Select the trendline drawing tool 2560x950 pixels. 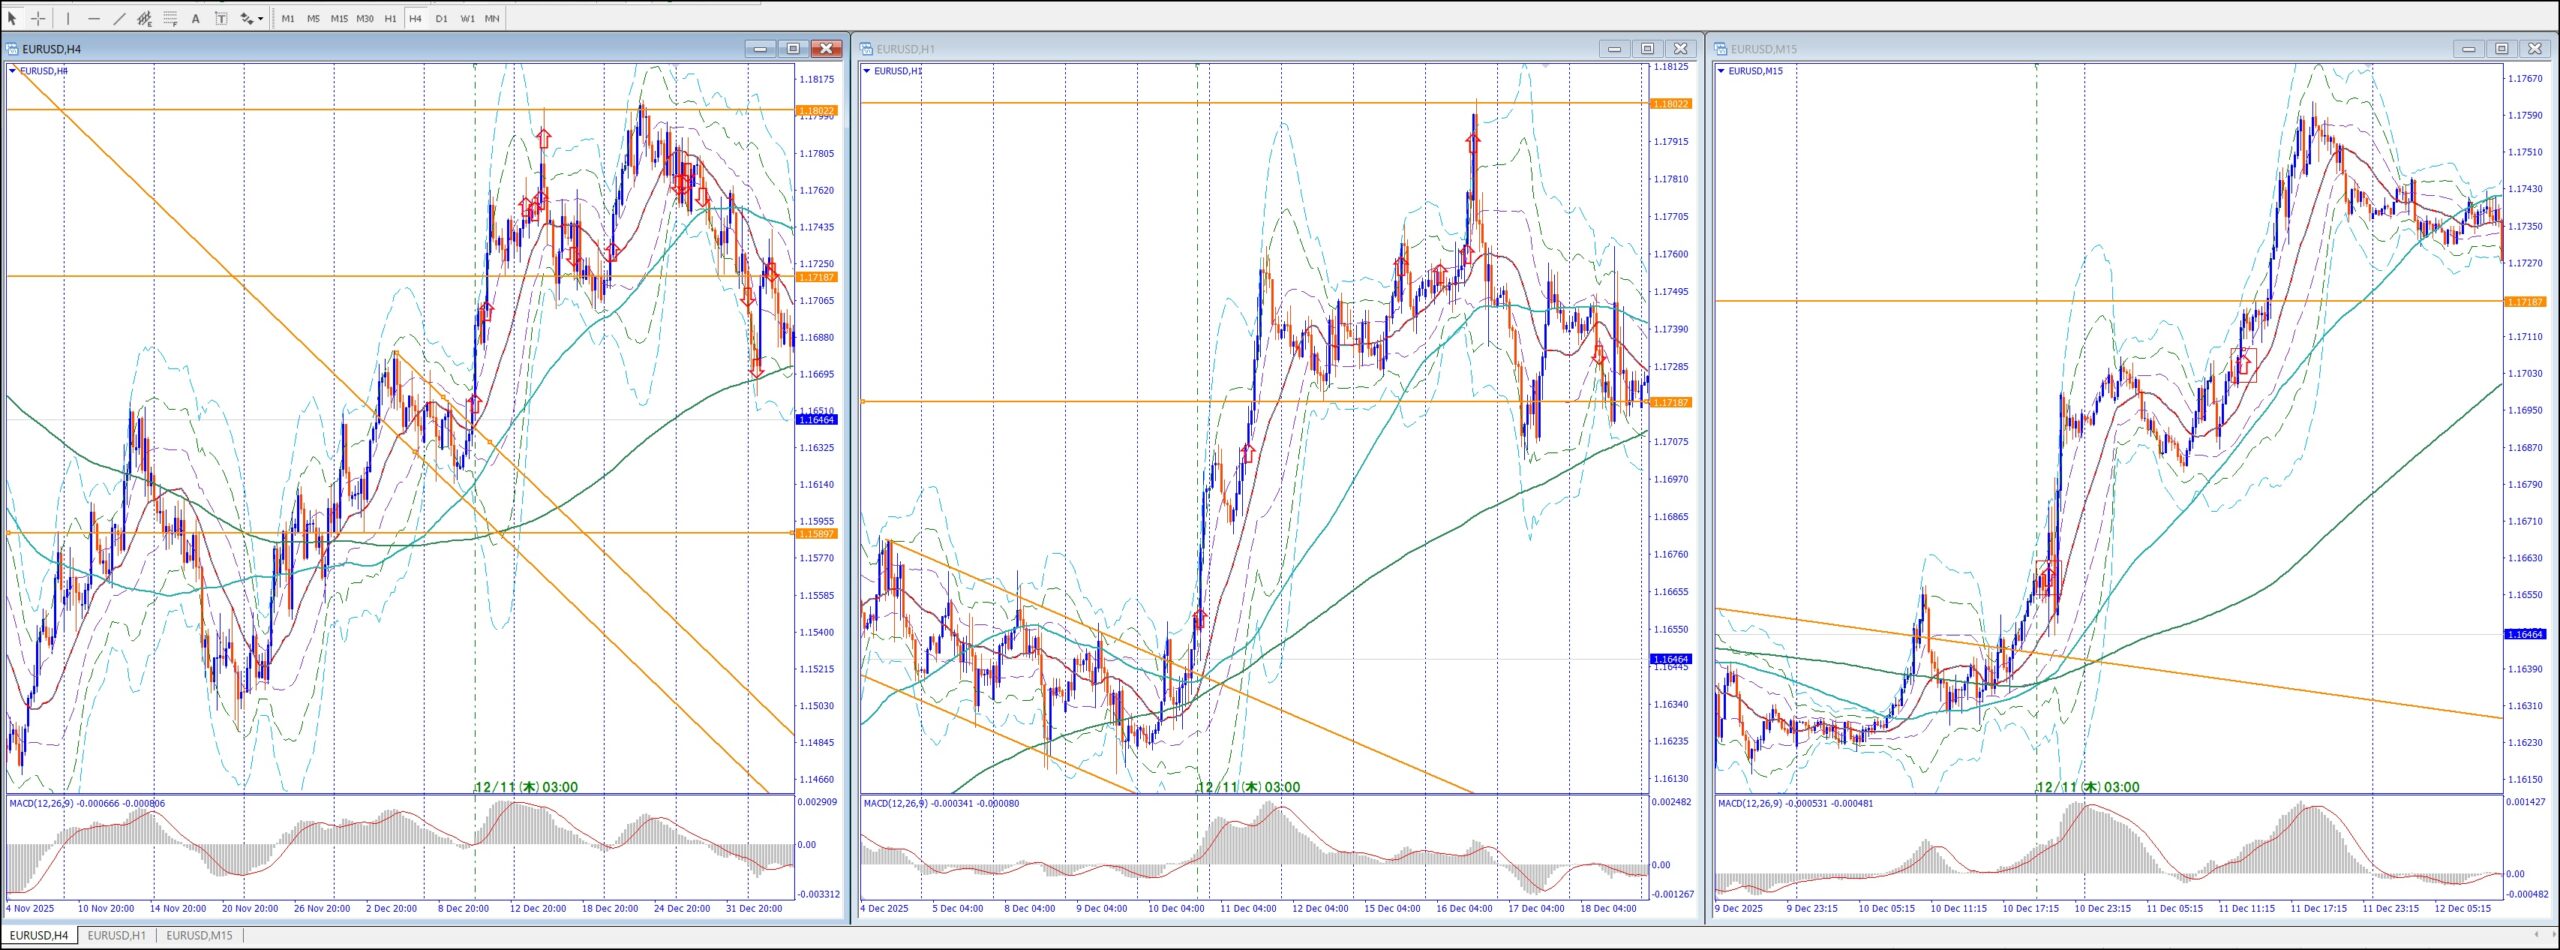click(119, 18)
